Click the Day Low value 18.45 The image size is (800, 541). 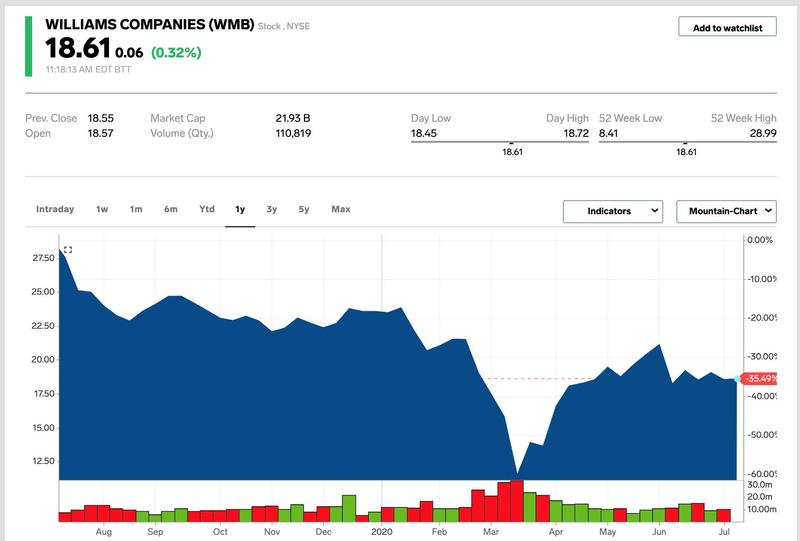[x=424, y=133]
